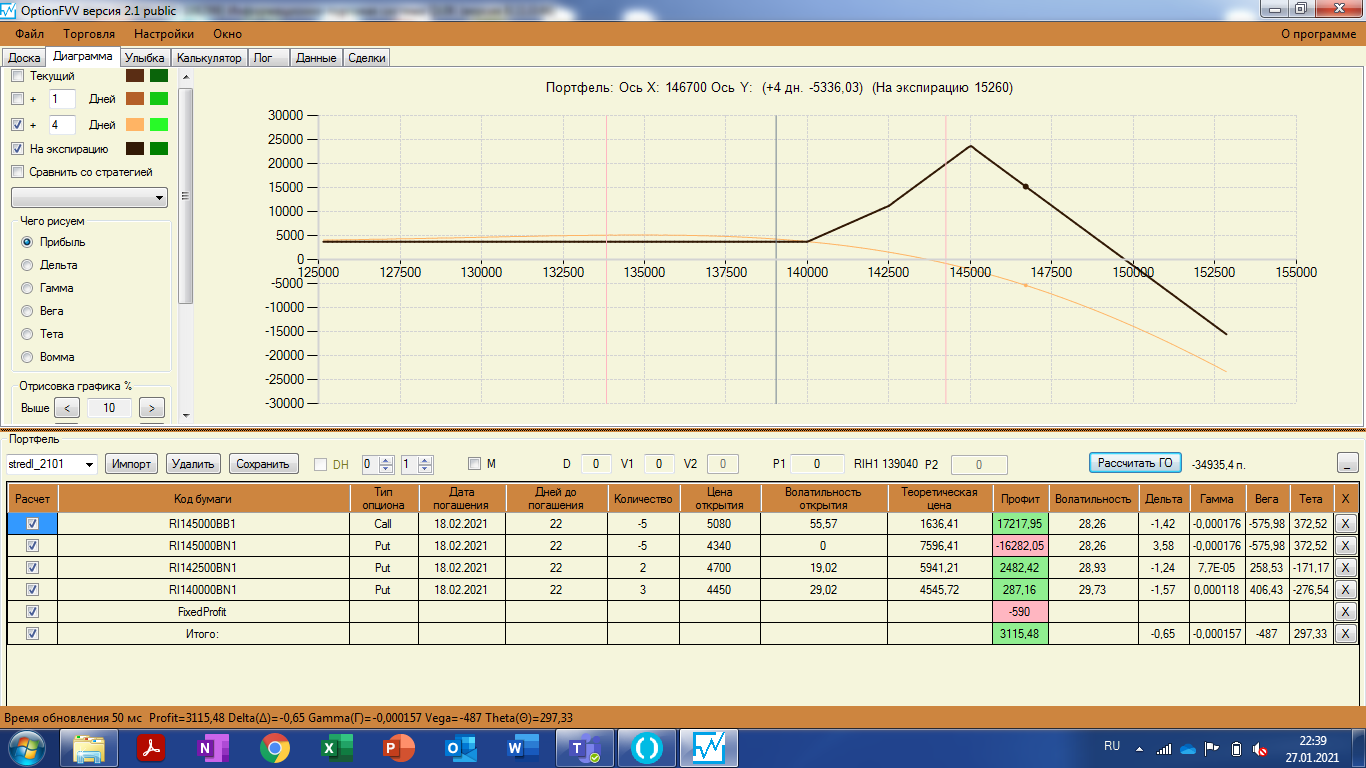Screen dimensions: 1366x768
Task: Open the Торговля menu
Action: (x=89, y=34)
